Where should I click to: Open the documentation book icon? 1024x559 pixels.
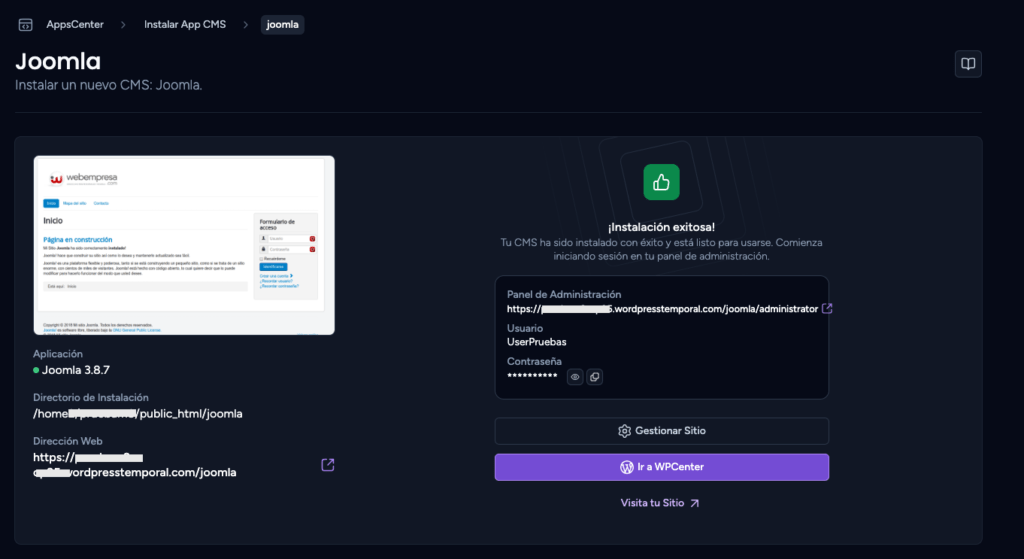coord(968,64)
